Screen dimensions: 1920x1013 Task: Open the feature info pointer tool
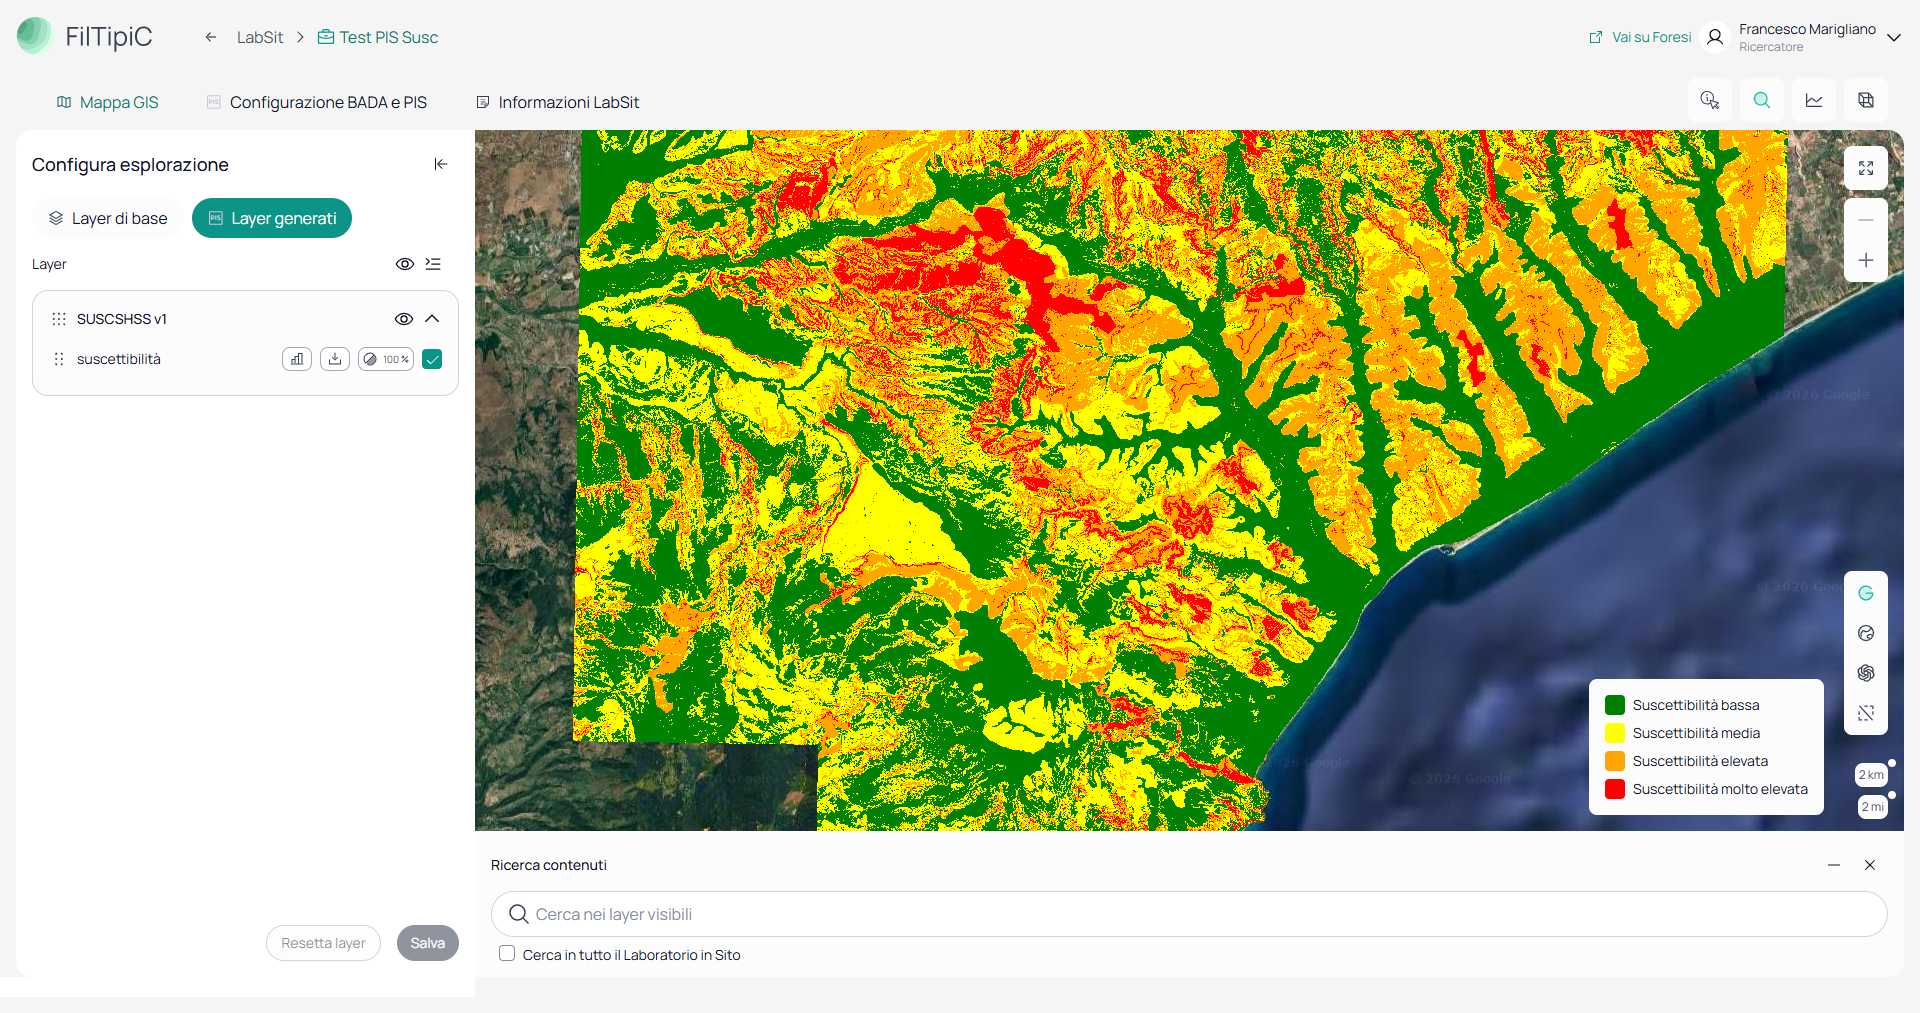point(1710,100)
